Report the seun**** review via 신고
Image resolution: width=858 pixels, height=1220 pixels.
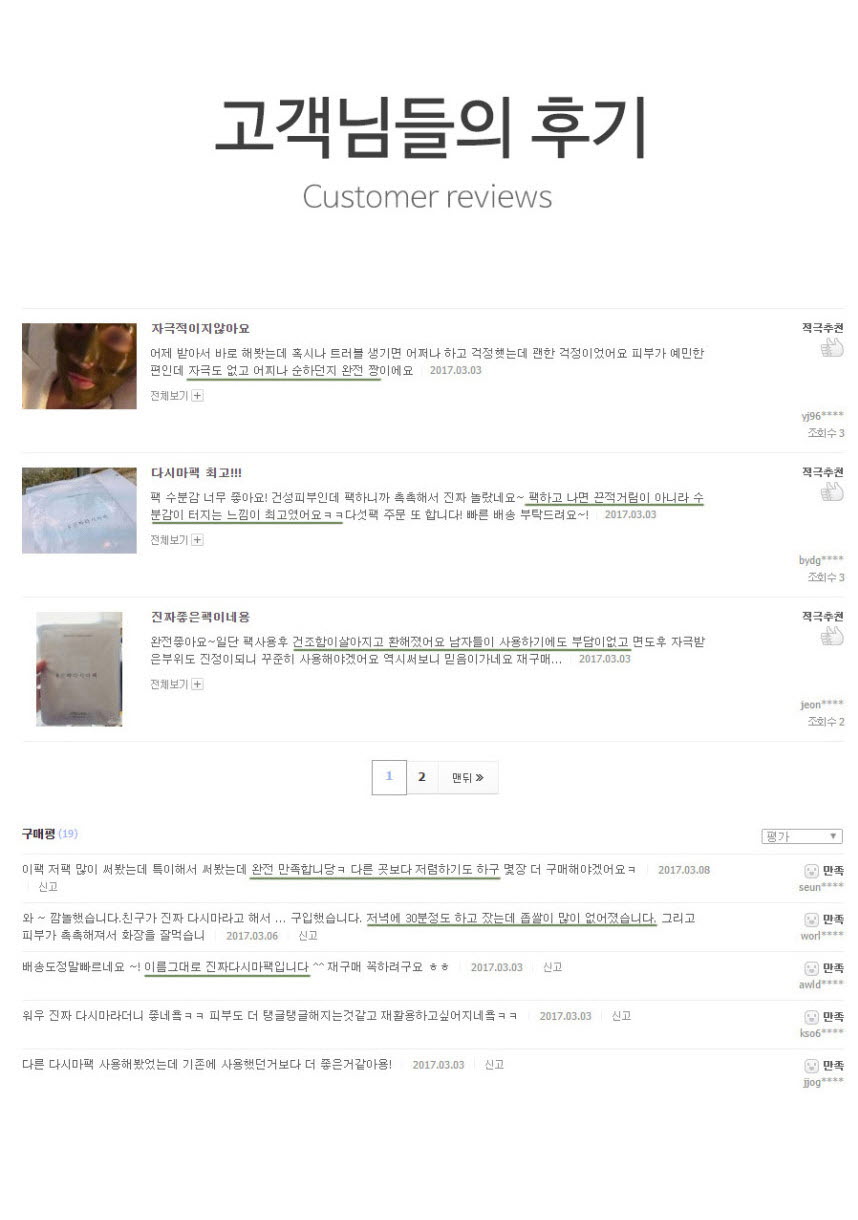[48, 886]
